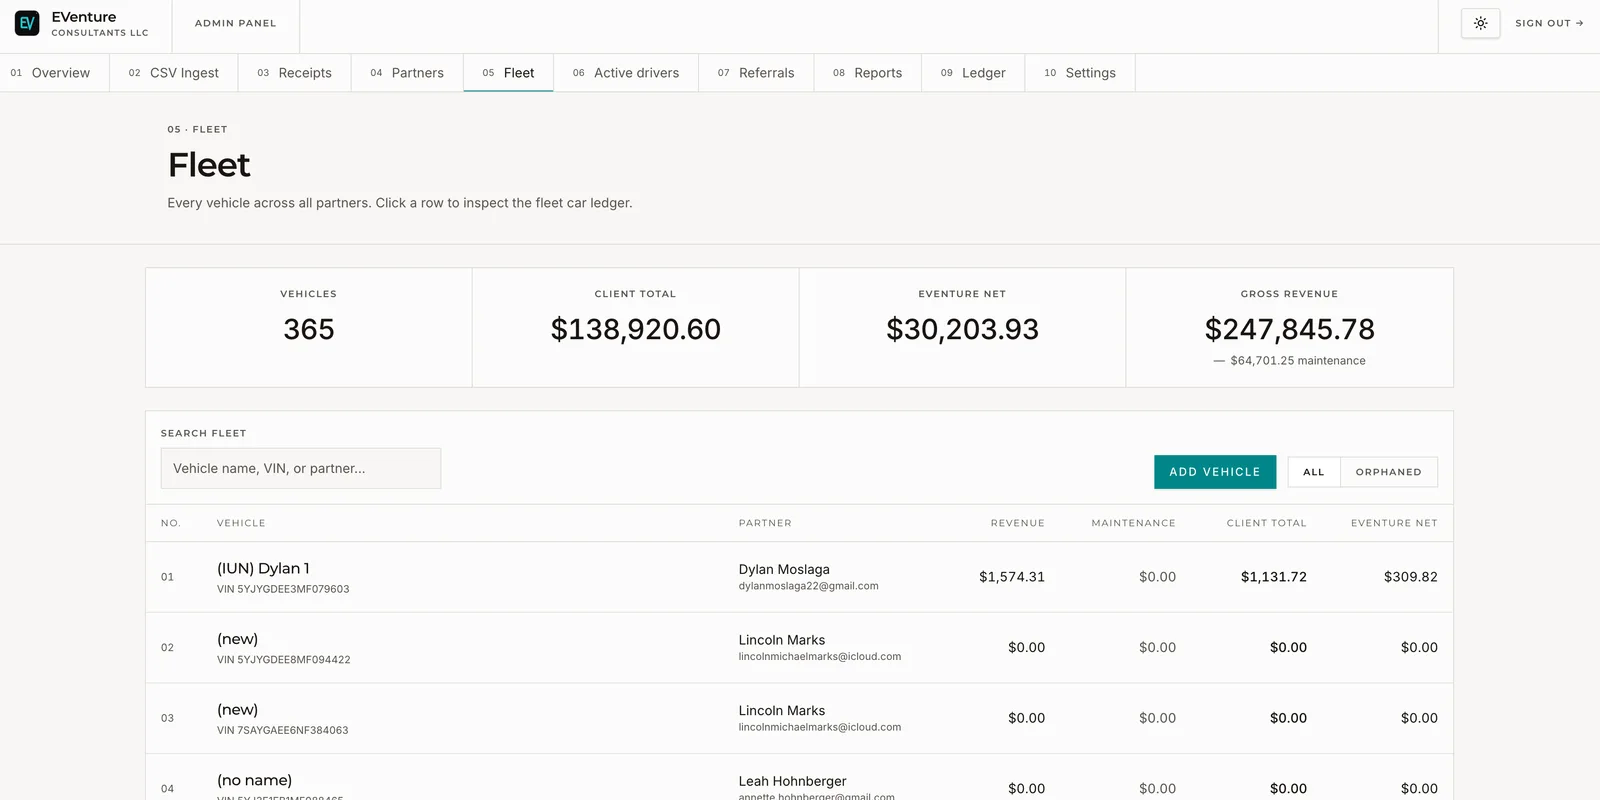Switch to the Reports tab
This screenshot has height=800, width=1600.
868,73
